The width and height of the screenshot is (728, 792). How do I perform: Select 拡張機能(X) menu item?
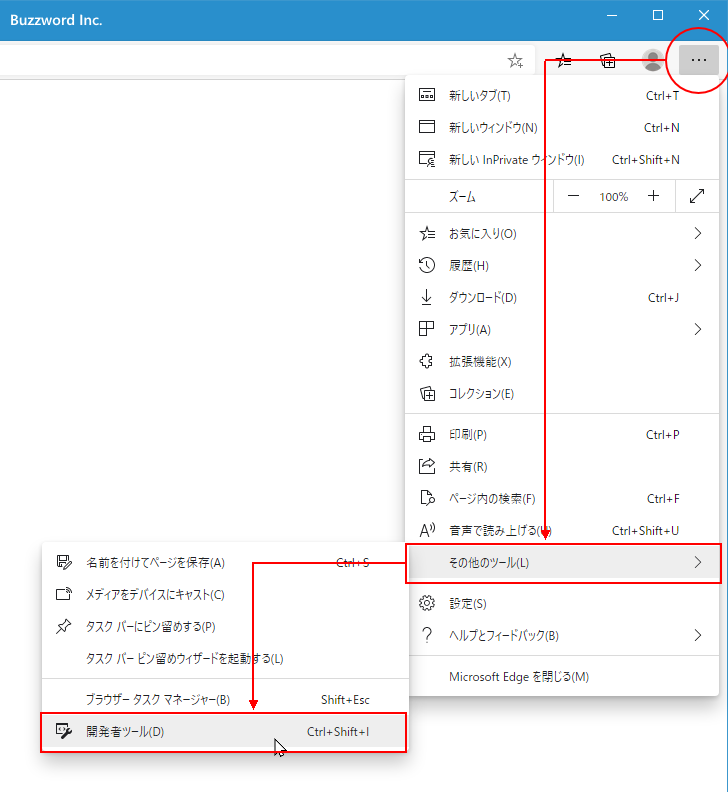562,361
